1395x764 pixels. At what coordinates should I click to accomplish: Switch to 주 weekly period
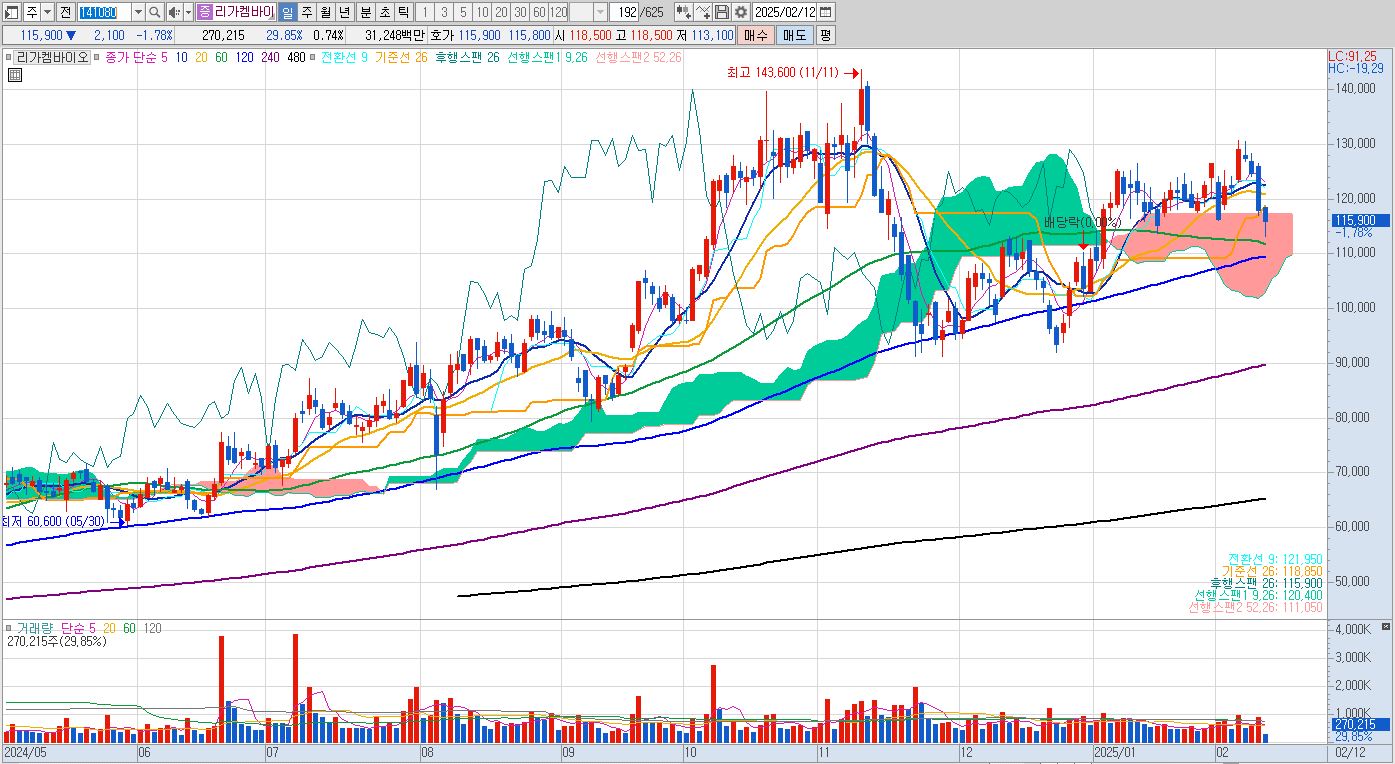pyautogui.click(x=306, y=12)
